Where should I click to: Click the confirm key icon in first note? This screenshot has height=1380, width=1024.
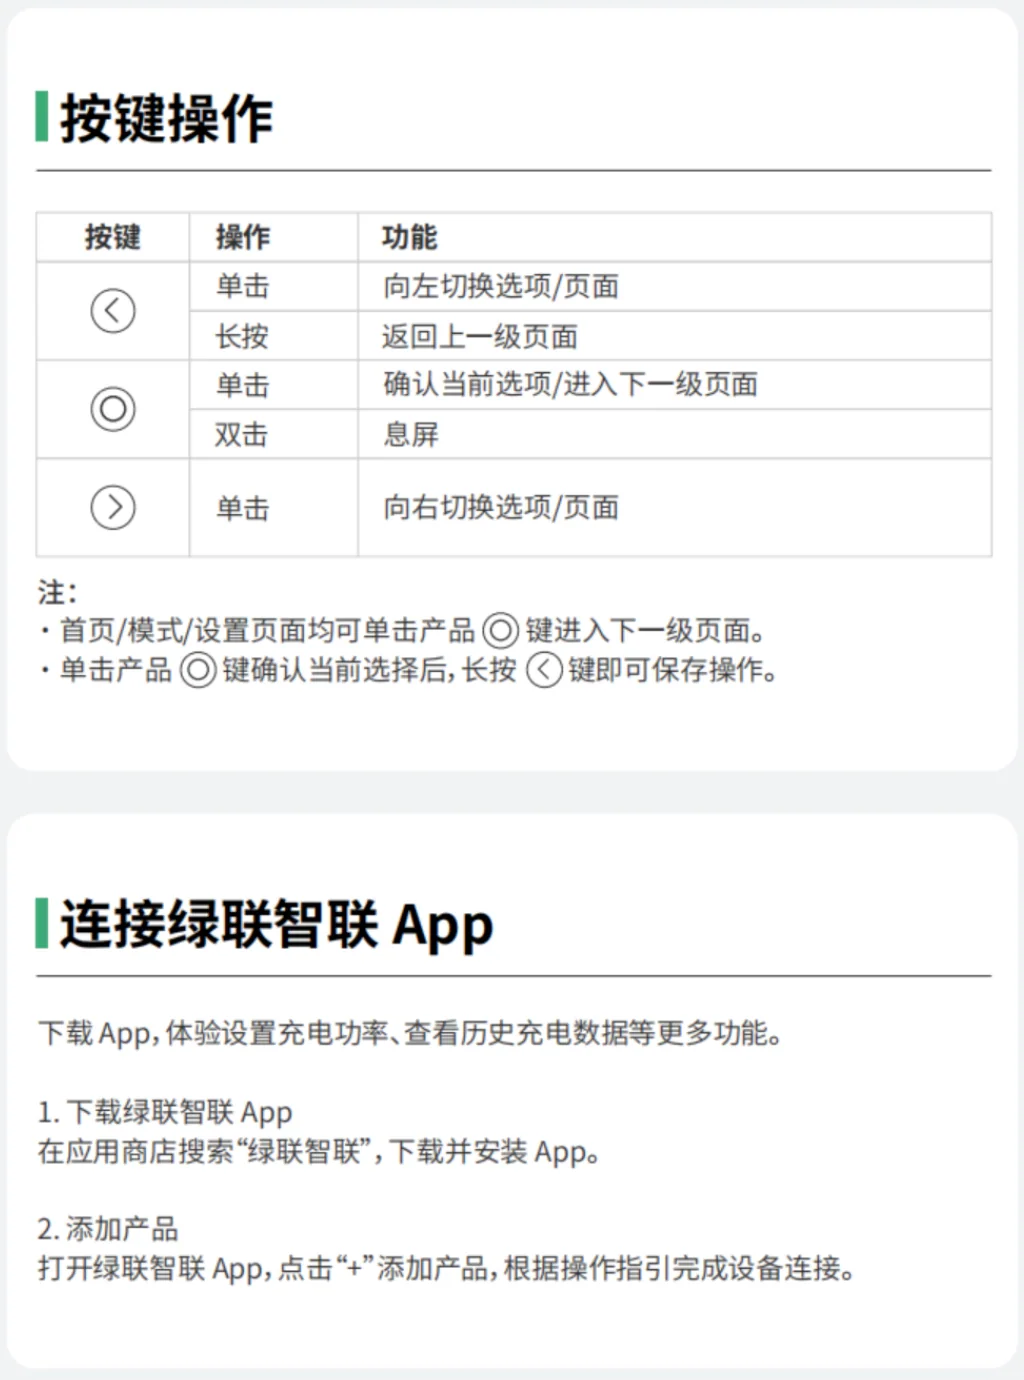click(x=500, y=631)
